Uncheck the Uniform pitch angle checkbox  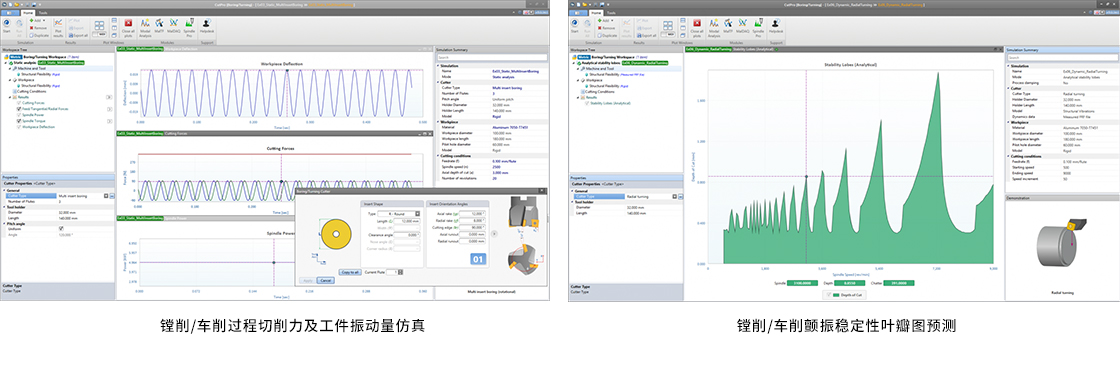(x=60, y=228)
